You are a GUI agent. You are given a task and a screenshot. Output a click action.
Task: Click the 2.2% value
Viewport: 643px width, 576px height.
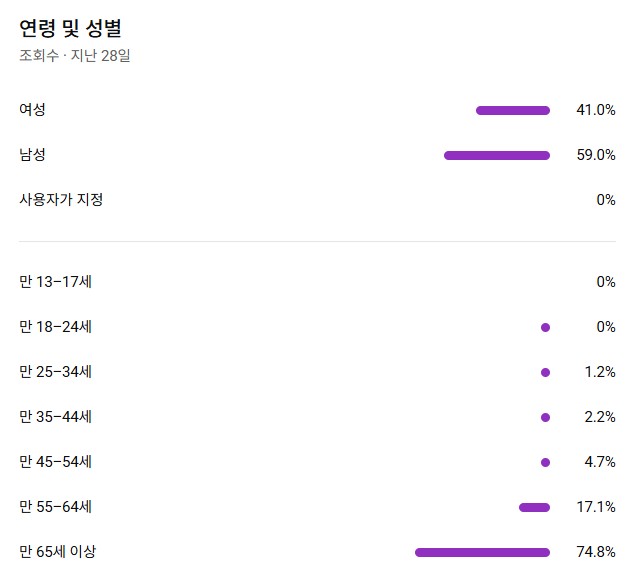tap(600, 417)
